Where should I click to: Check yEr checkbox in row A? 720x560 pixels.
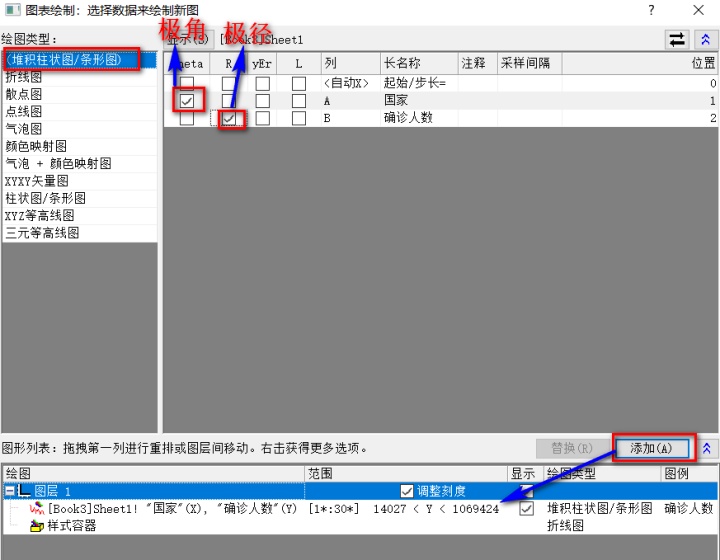tap(263, 101)
